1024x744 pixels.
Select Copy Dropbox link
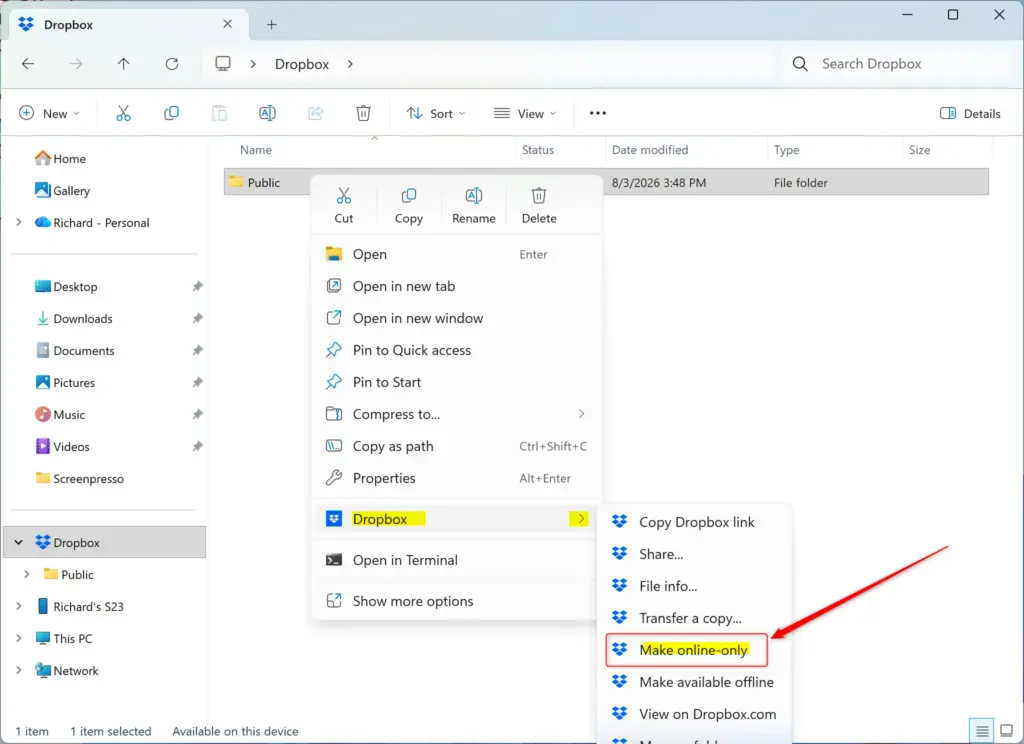[x=694, y=522]
